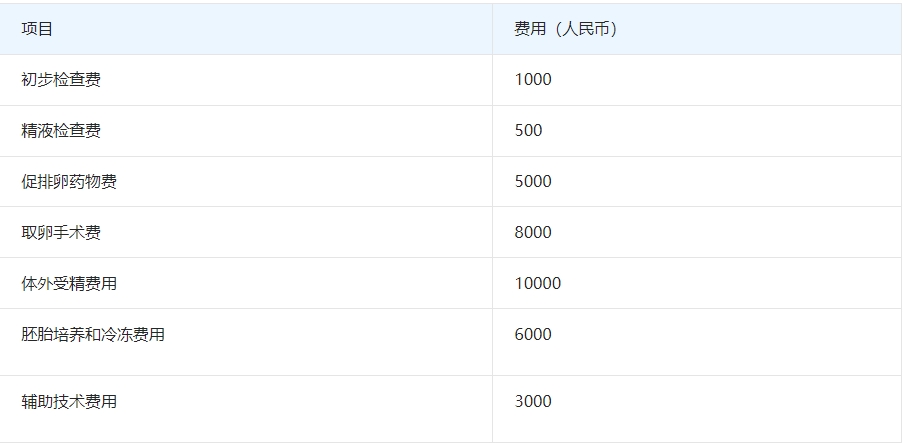Click the 项目 column header
The height and width of the screenshot is (445, 904).
coord(246,29)
